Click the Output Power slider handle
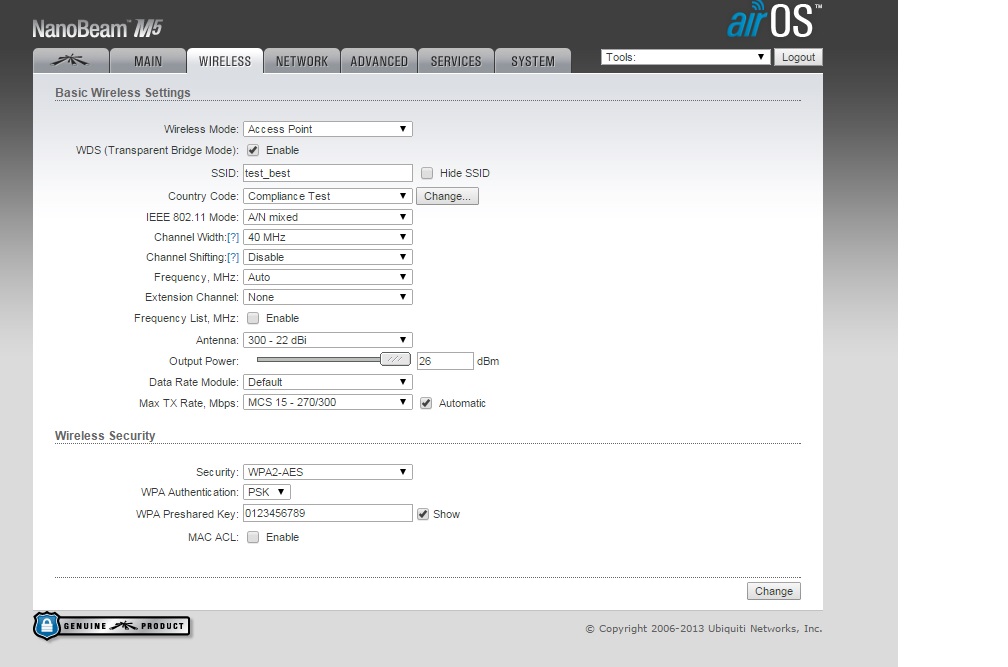1008x667 pixels. coord(395,359)
